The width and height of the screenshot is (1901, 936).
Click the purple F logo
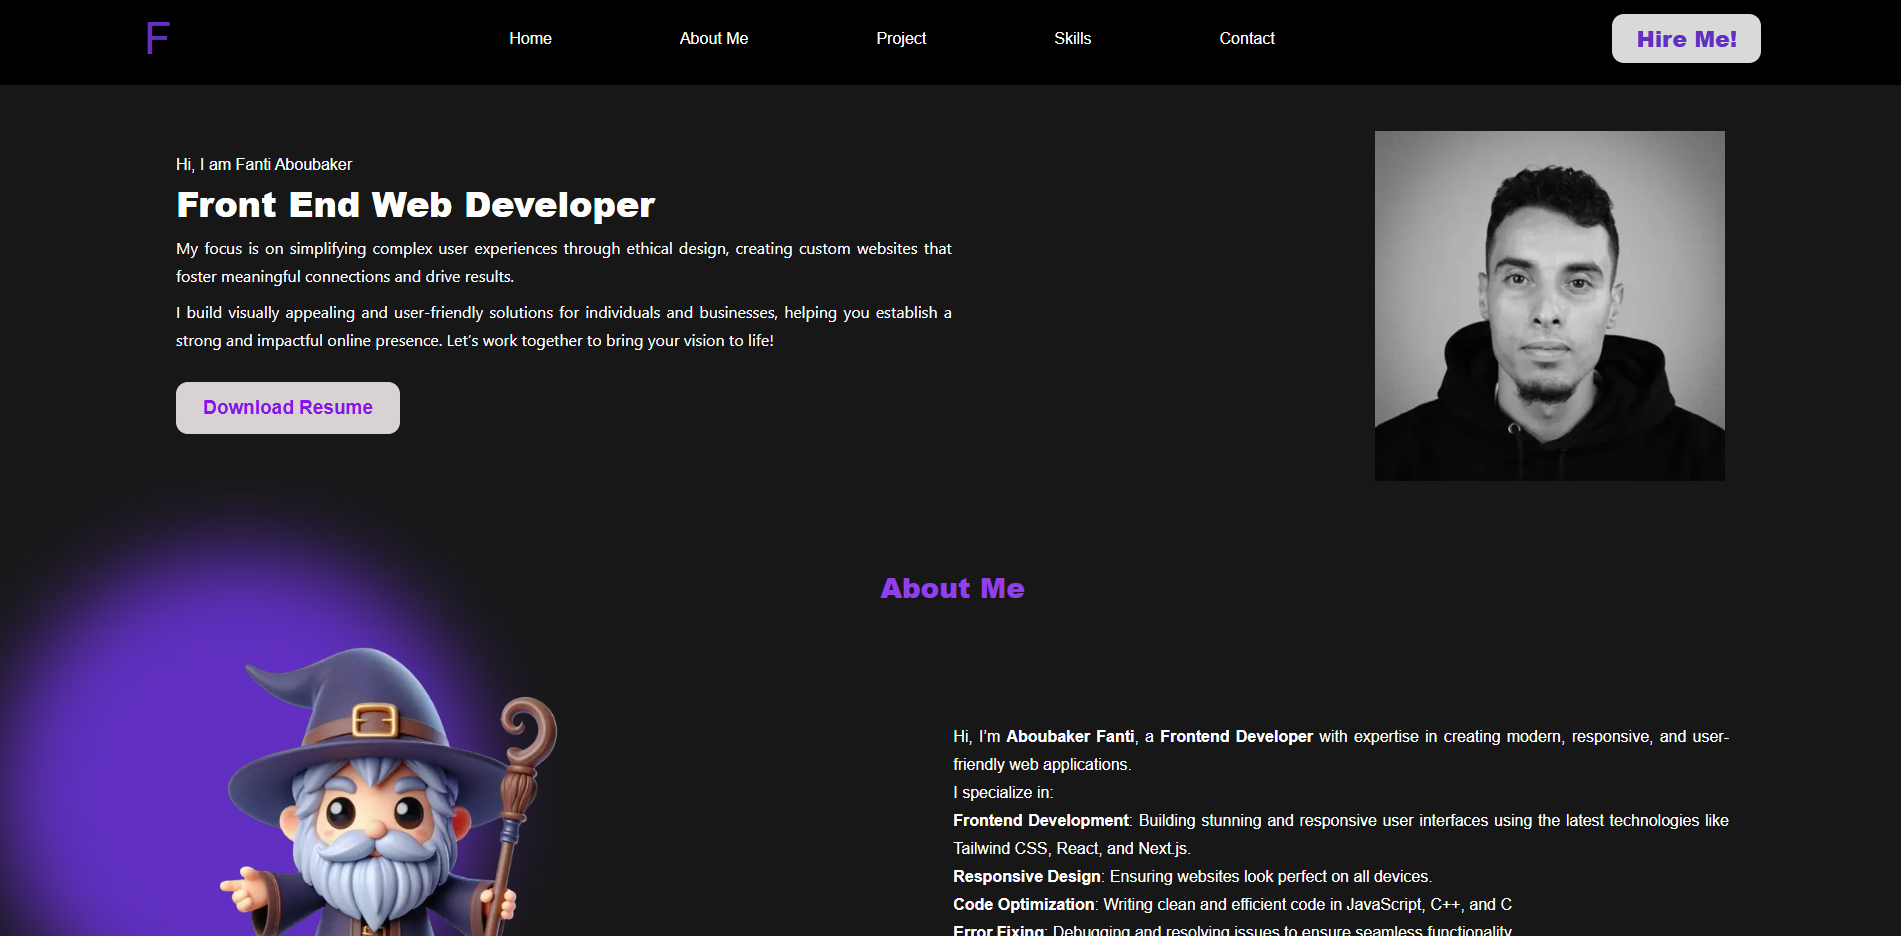(x=158, y=38)
